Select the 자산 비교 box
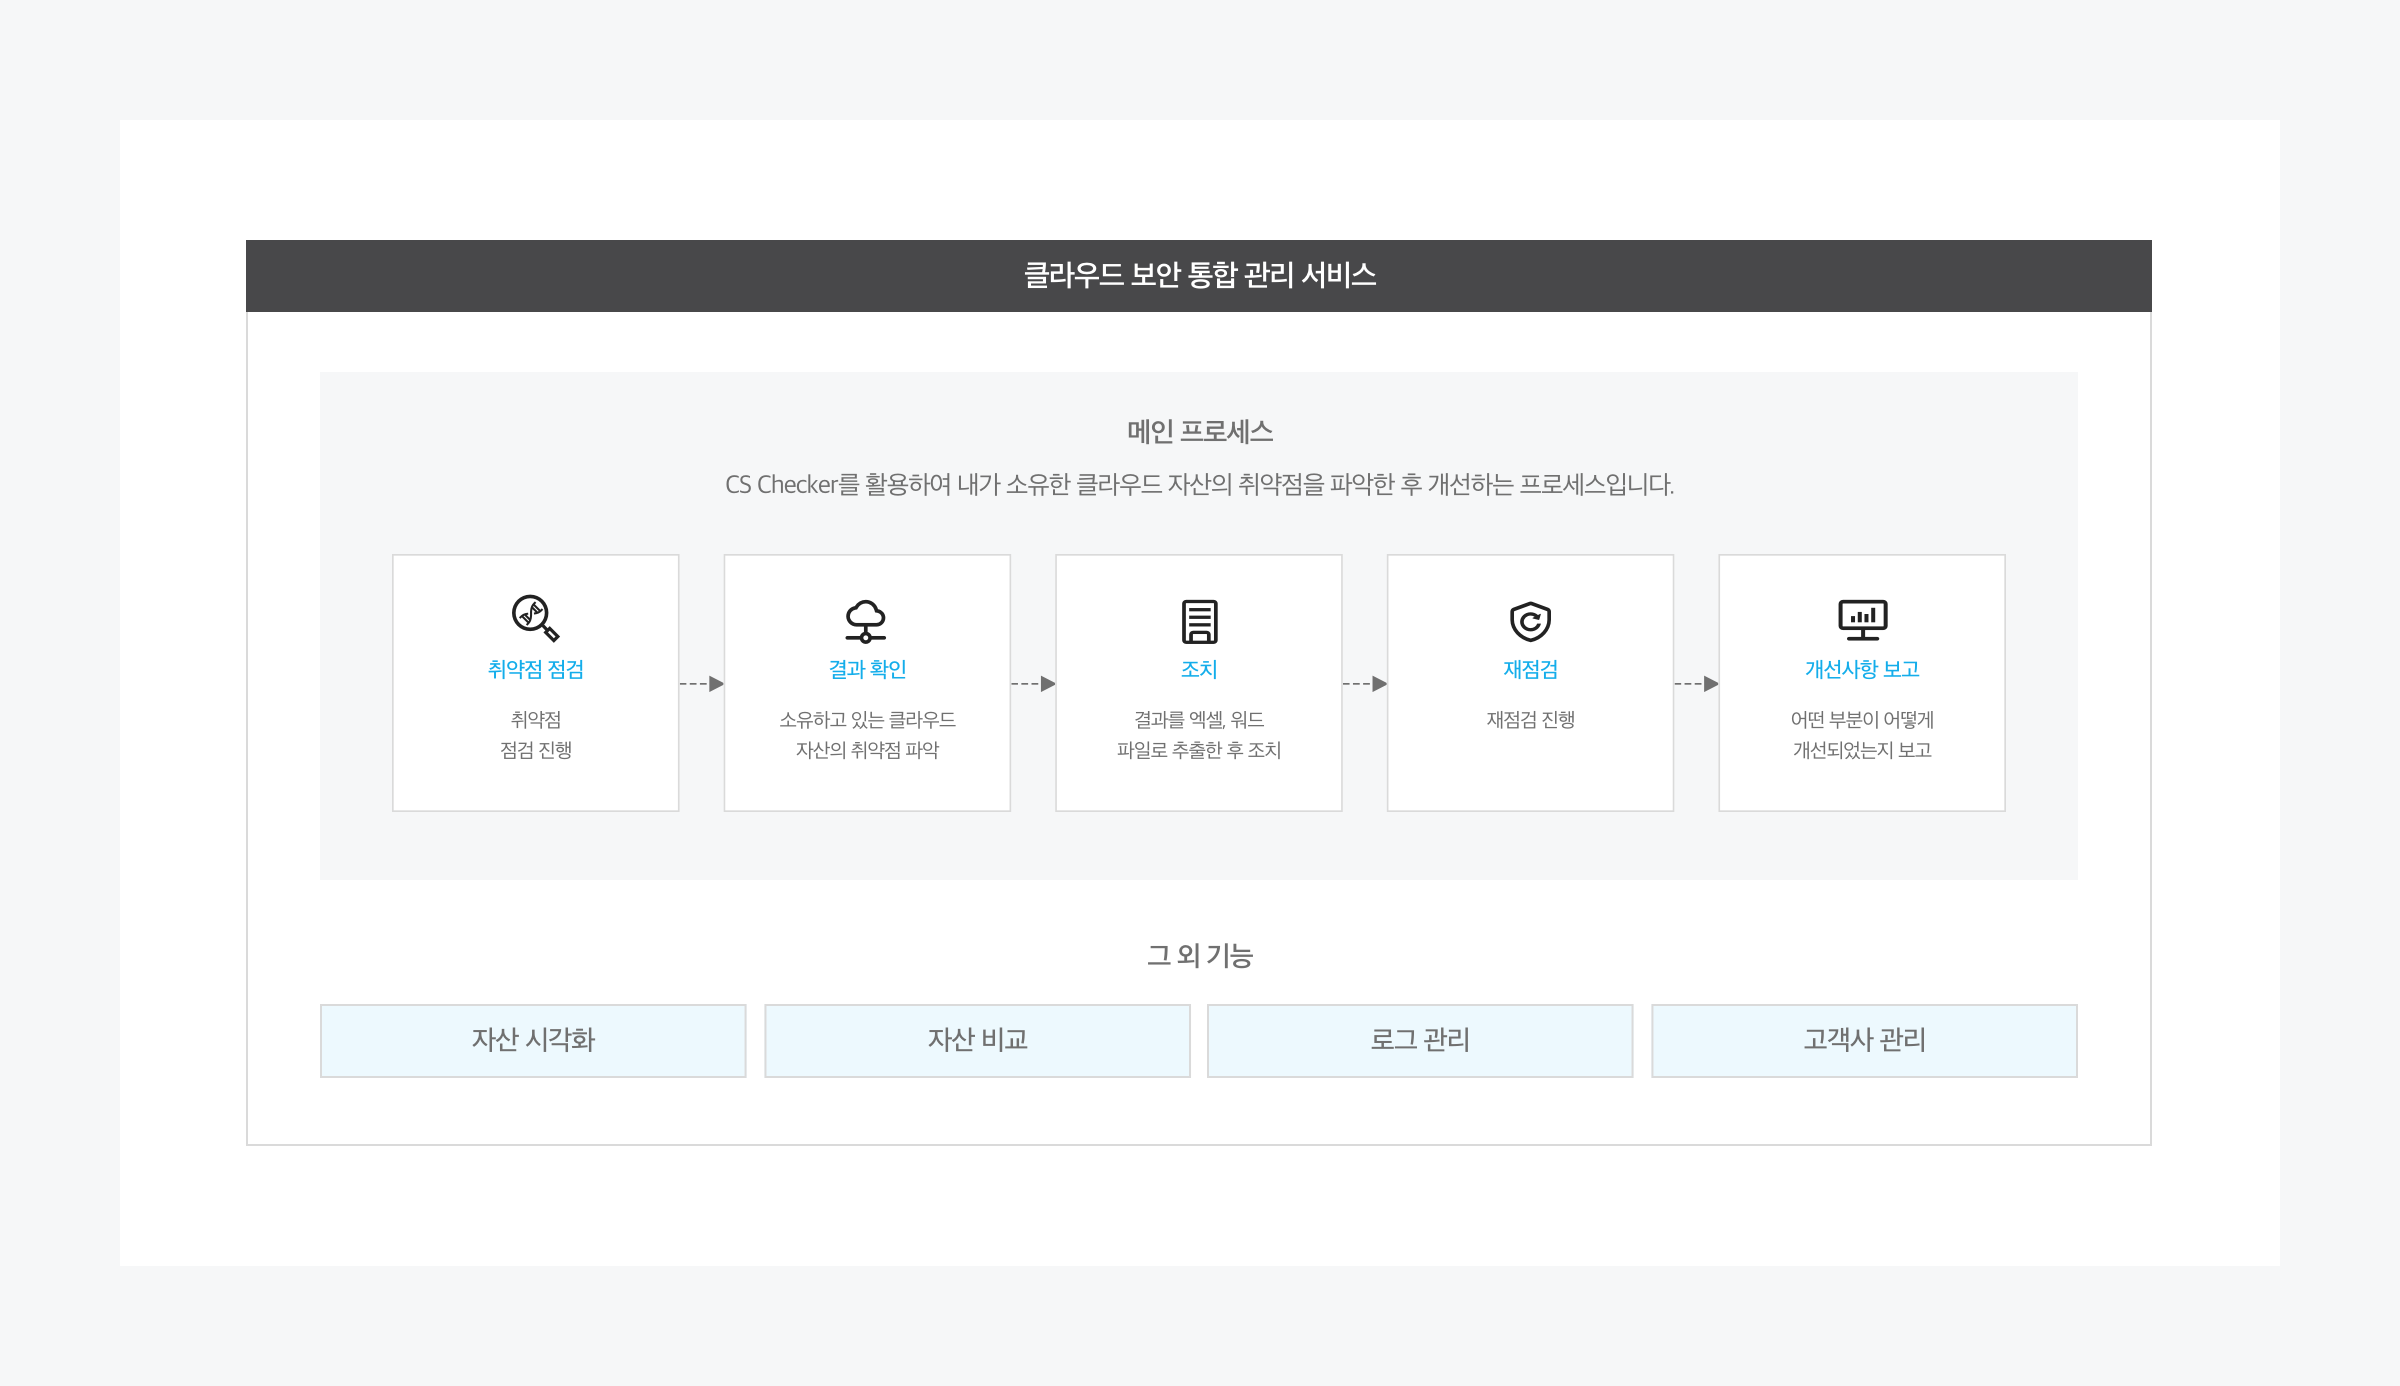Image resolution: width=2400 pixels, height=1386 pixels. pos(977,1040)
